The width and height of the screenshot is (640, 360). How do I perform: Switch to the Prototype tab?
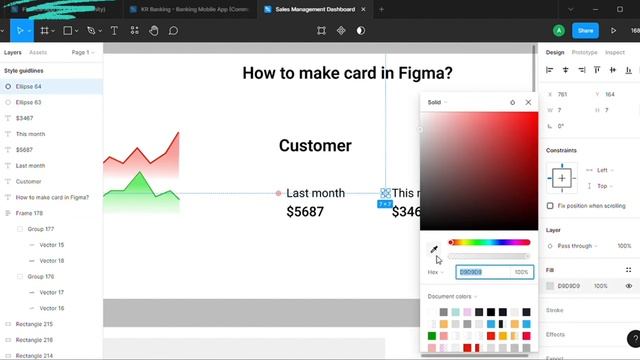(x=584, y=53)
